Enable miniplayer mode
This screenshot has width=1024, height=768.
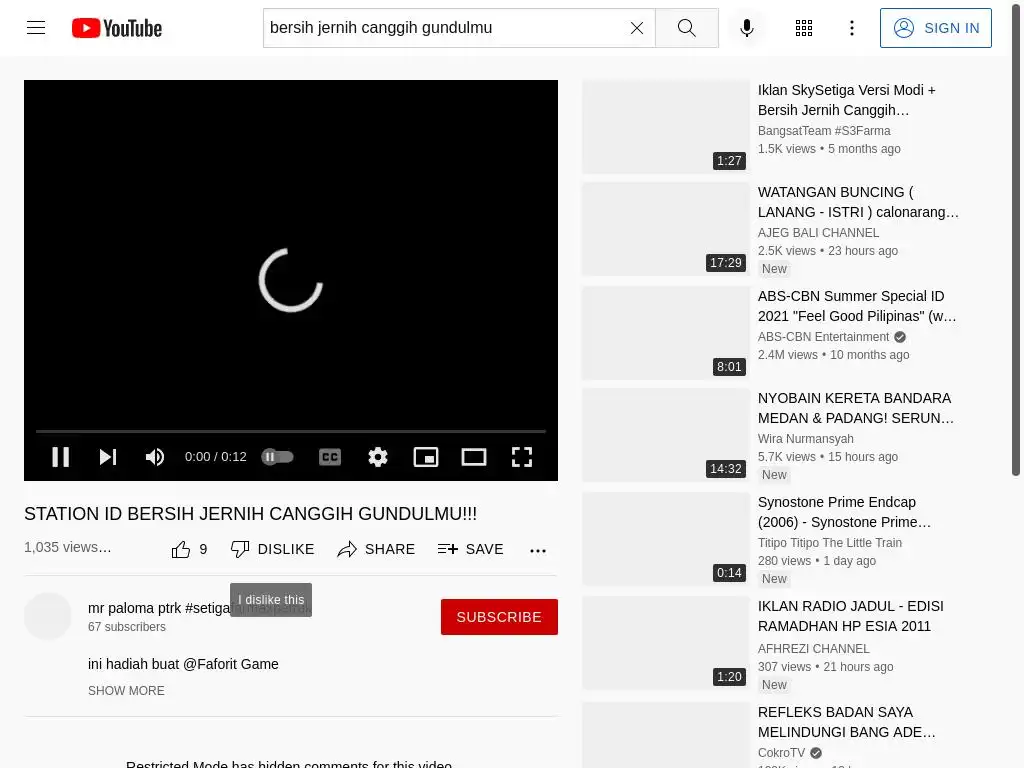coord(426,456)
